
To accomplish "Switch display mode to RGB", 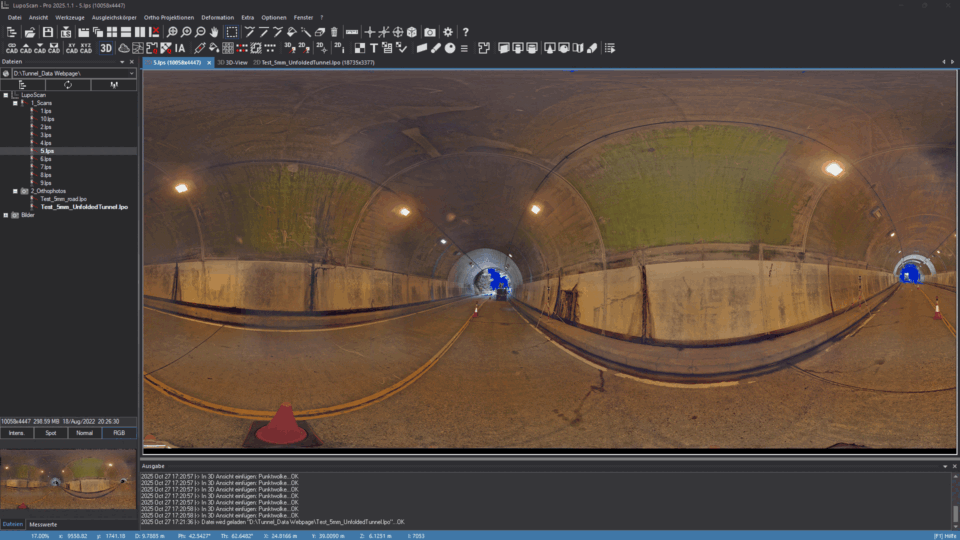I will pyautogui.click(x=118, y=433).
